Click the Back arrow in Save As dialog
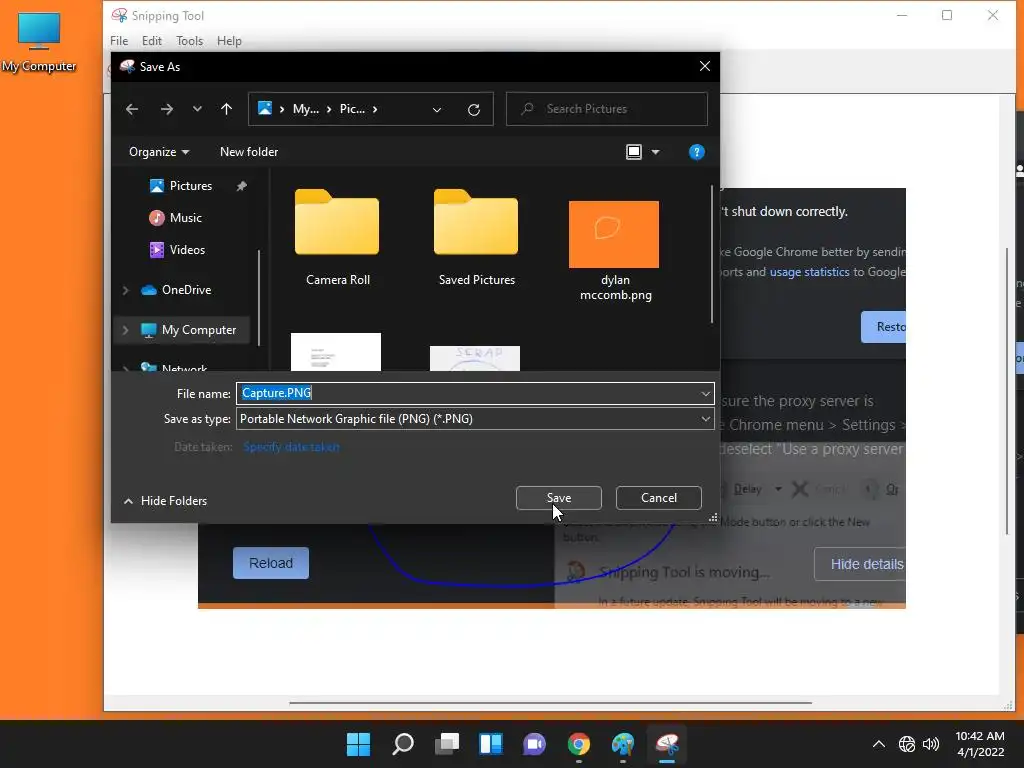The height and width of the screenshot is (768, 1024). tap(132, 109)
